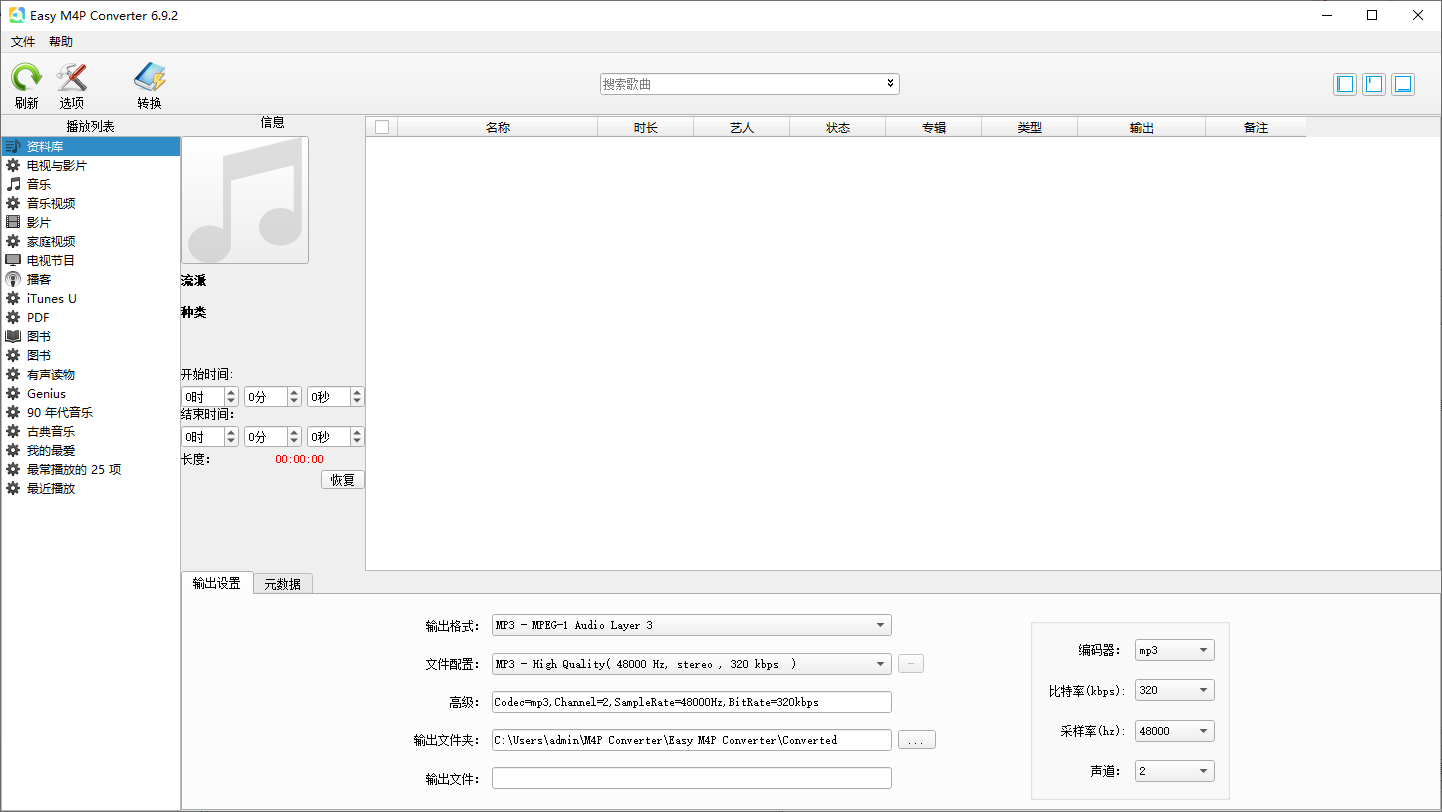Sort by the 名称 column header
This screenshot has width=1442, height=812.
[498, 127]
